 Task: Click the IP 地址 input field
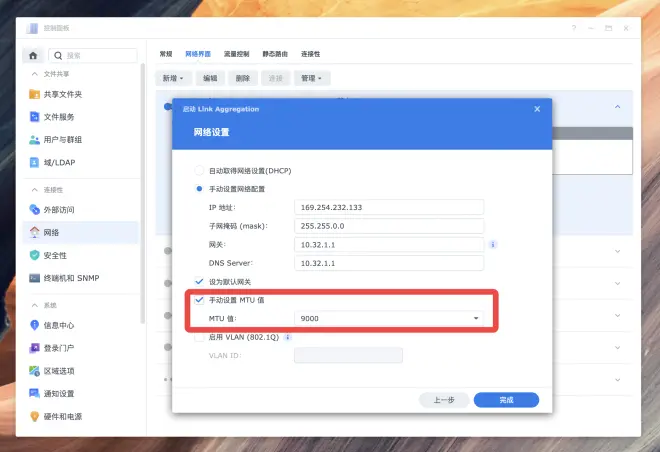pyautogui.click(x=389, y=207)
